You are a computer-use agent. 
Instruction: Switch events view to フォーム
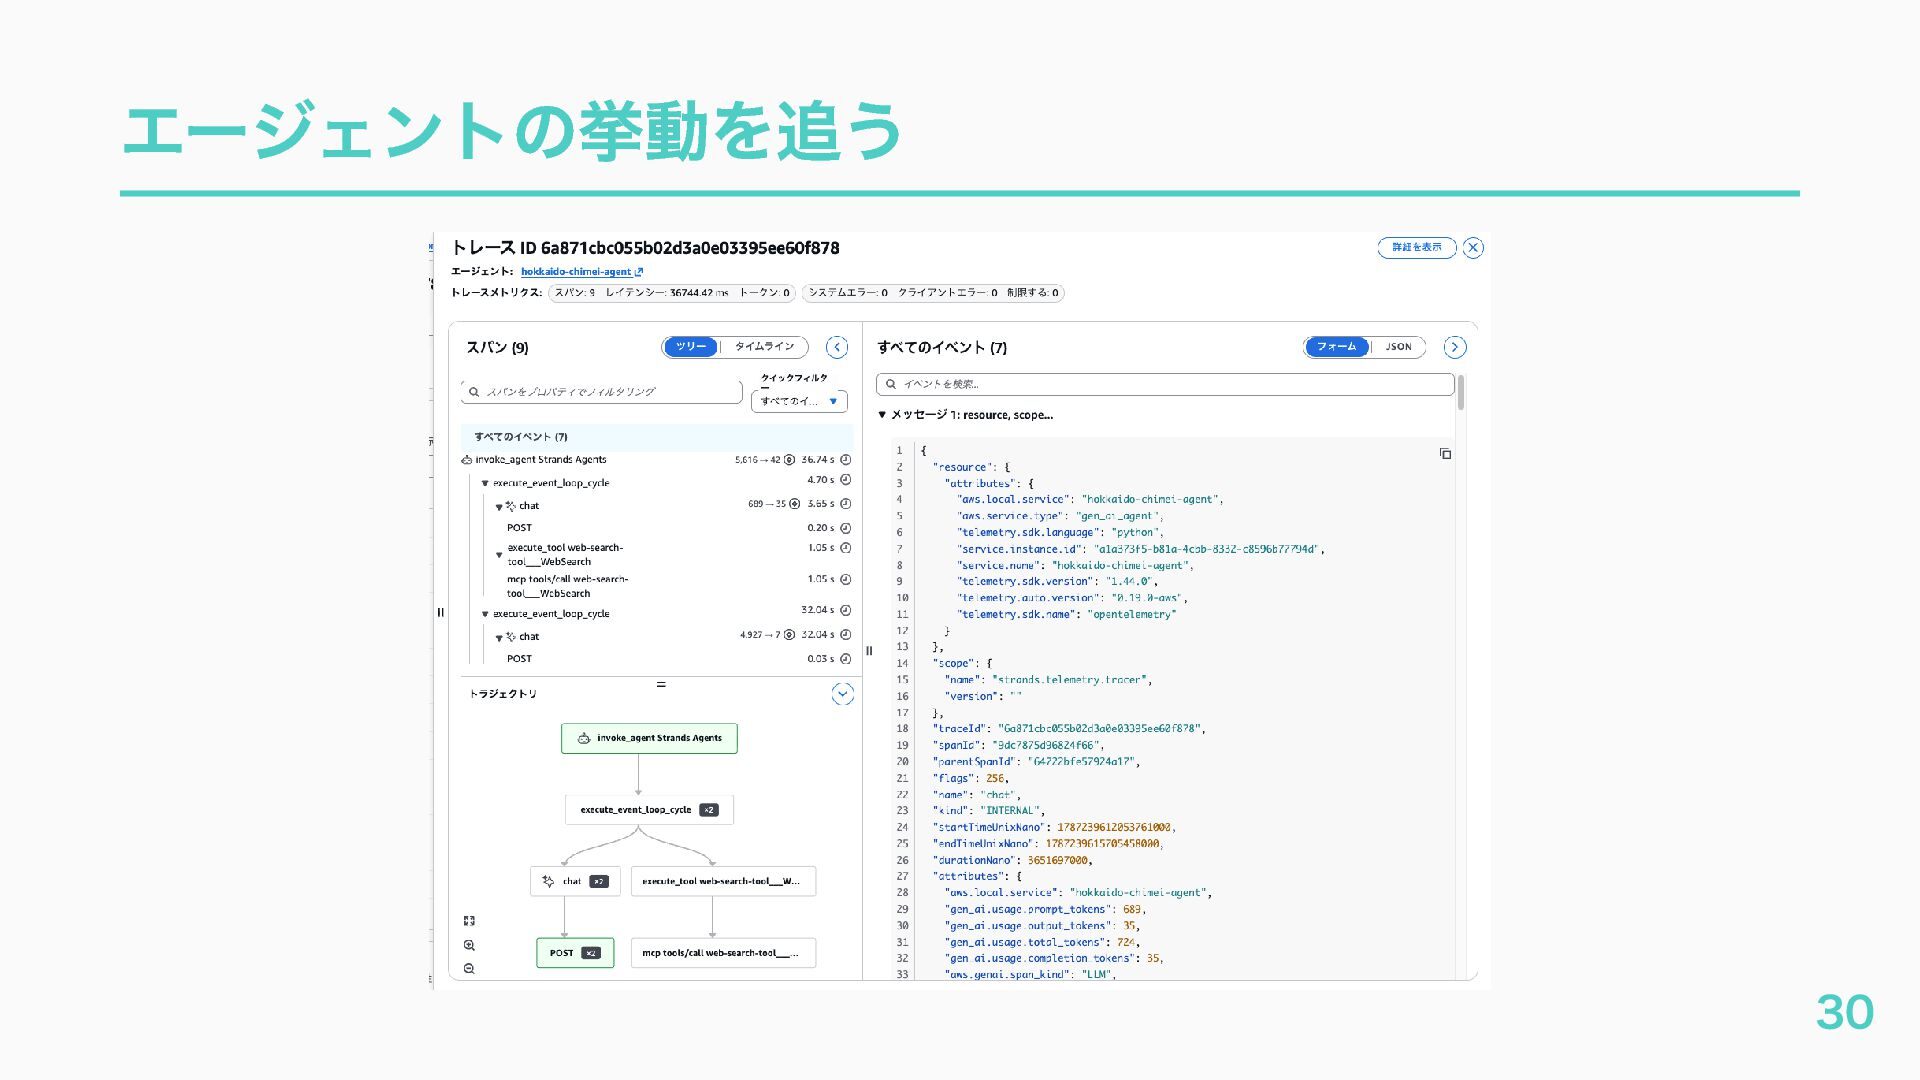pos(1336,347)
